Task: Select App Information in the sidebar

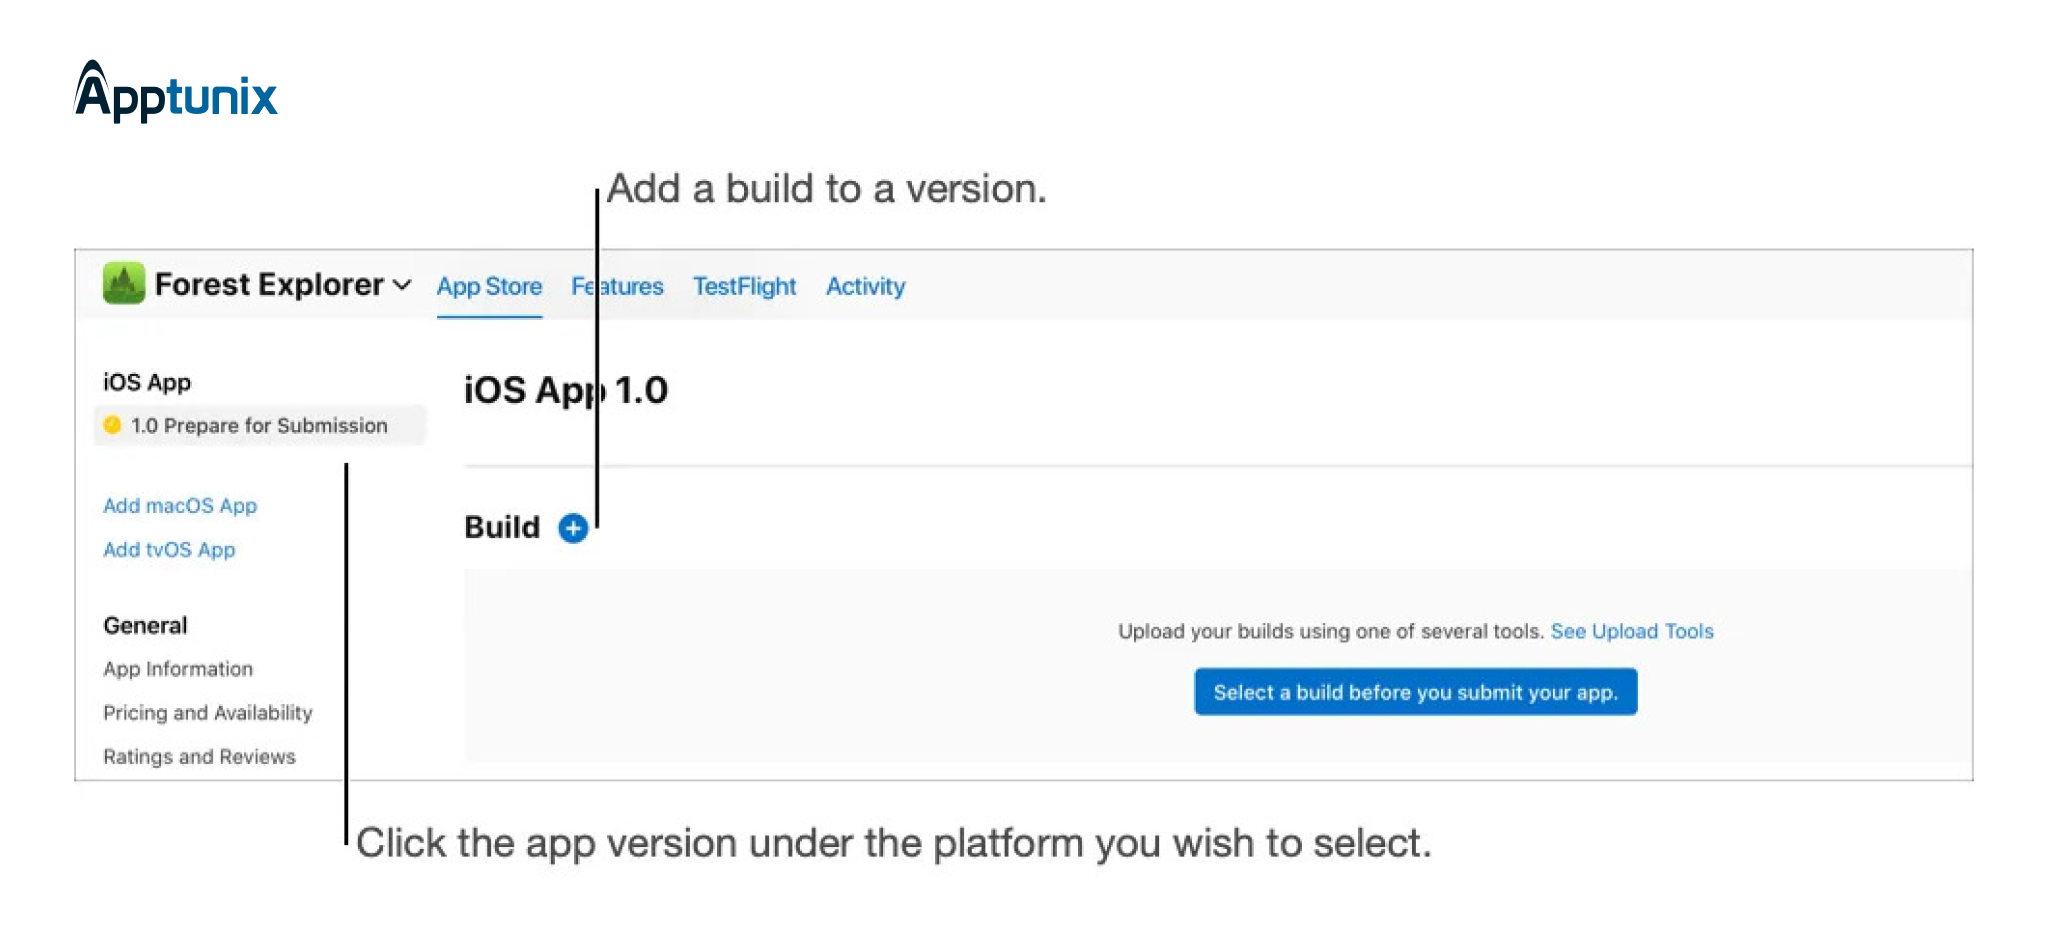Action: point(177,668)
